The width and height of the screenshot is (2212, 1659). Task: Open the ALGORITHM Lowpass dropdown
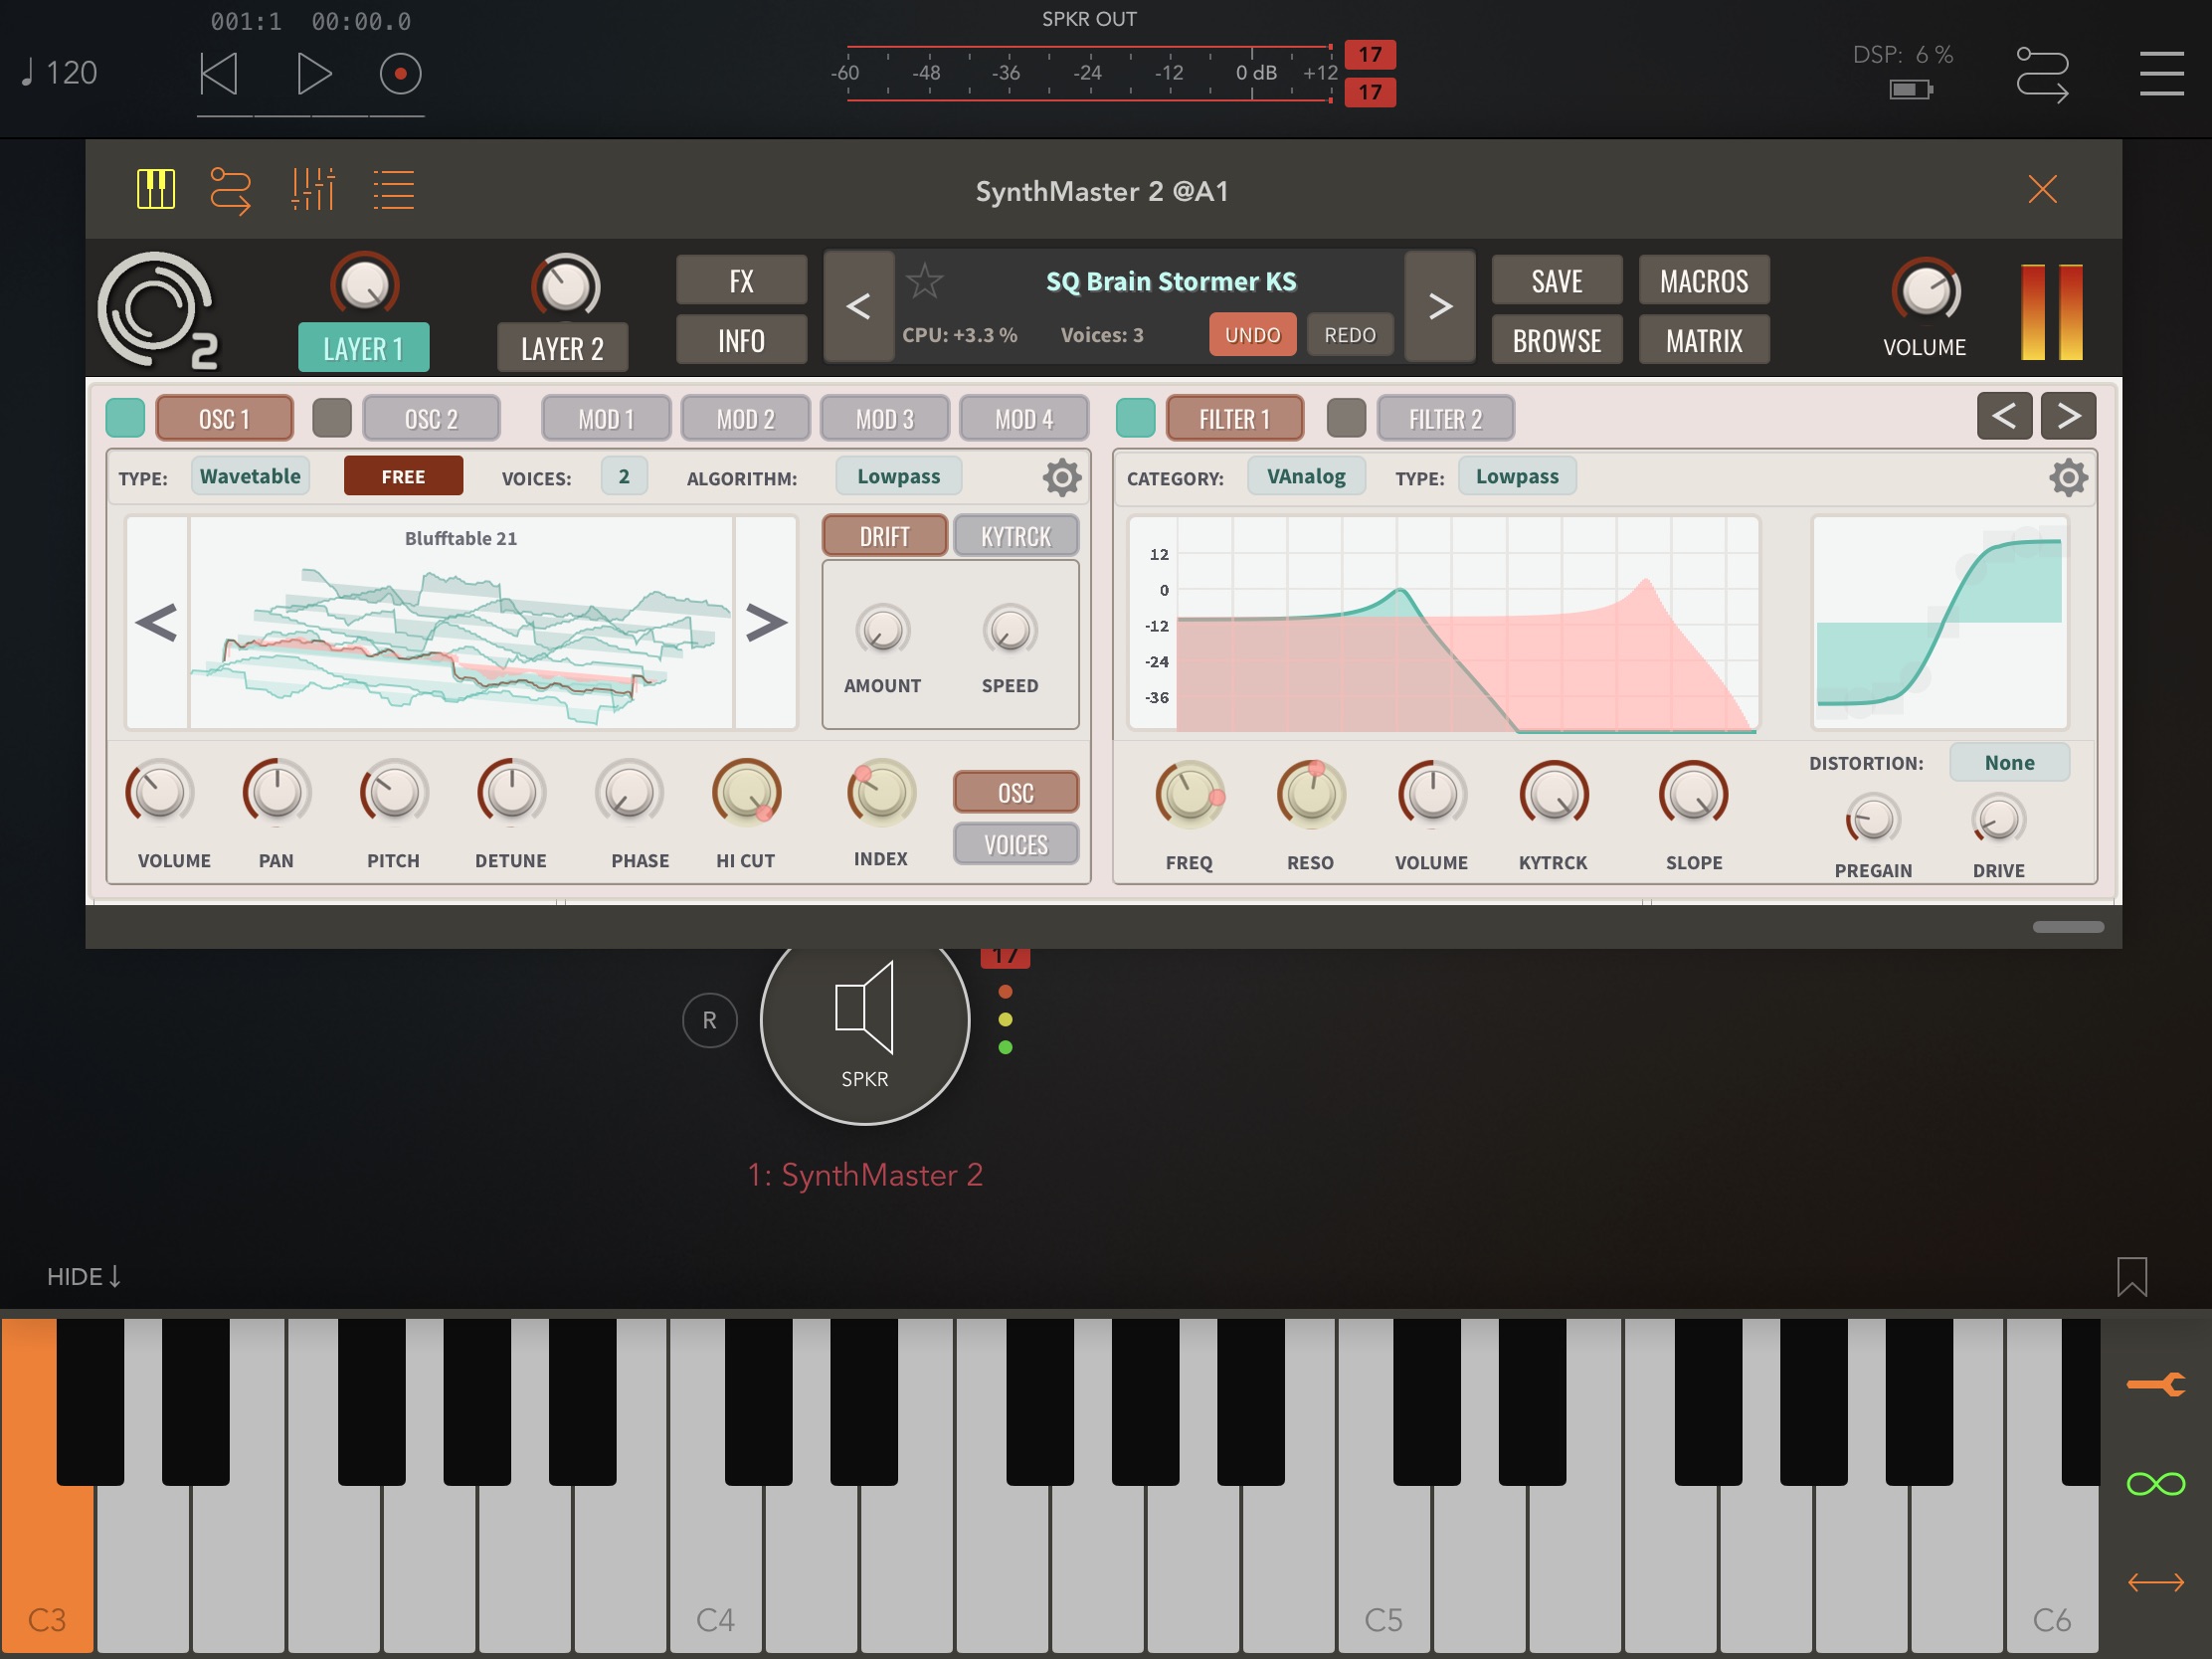(x=898, y=476)
